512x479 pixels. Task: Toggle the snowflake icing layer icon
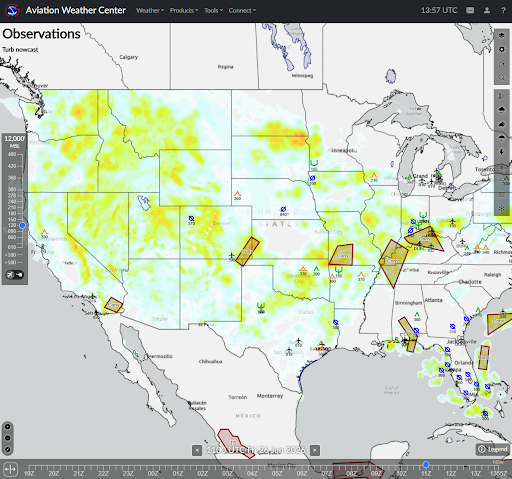501,208
